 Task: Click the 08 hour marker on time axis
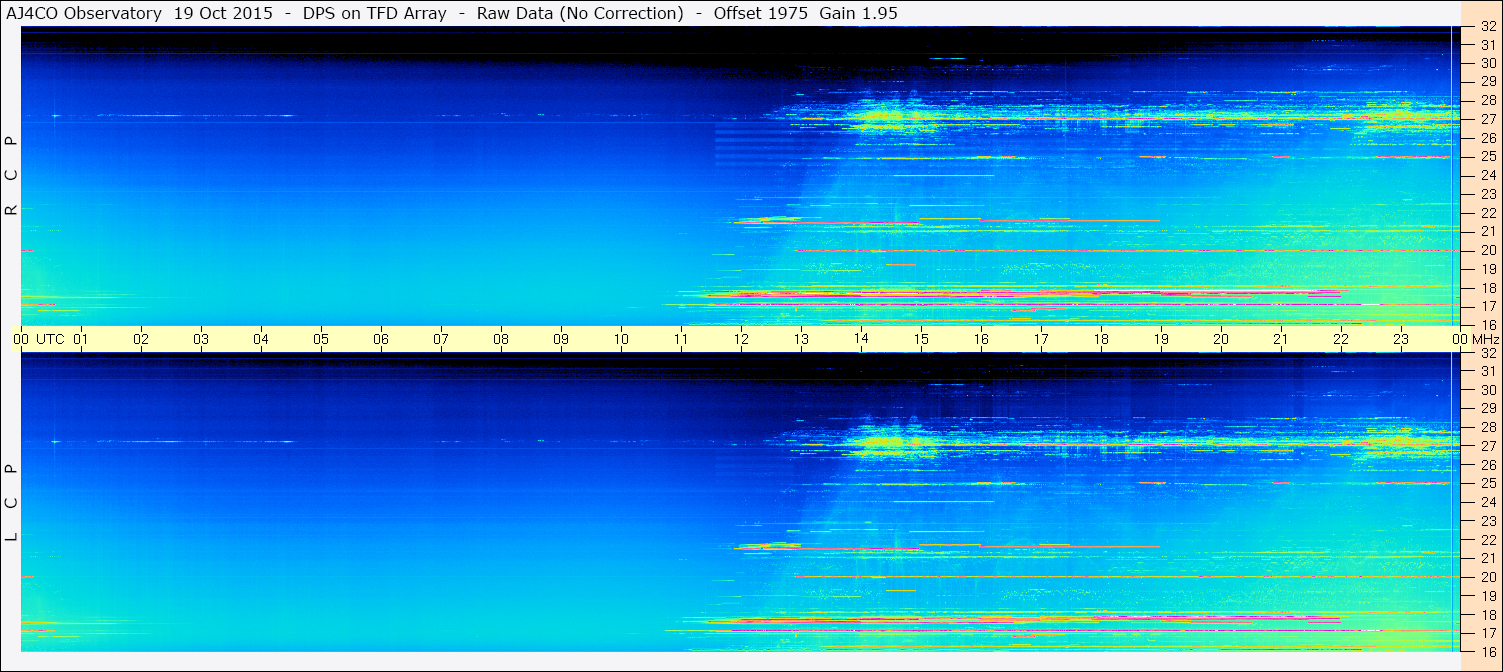coord(501,339)
